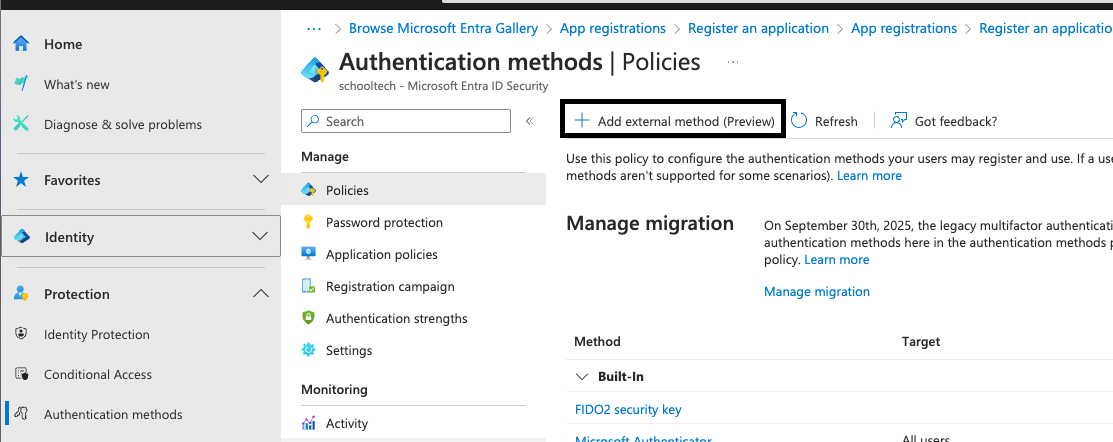Screen dimensions: 1113x442
Task: Click Manage migration link
Action: pyautogui.click(x=816, y=291)
